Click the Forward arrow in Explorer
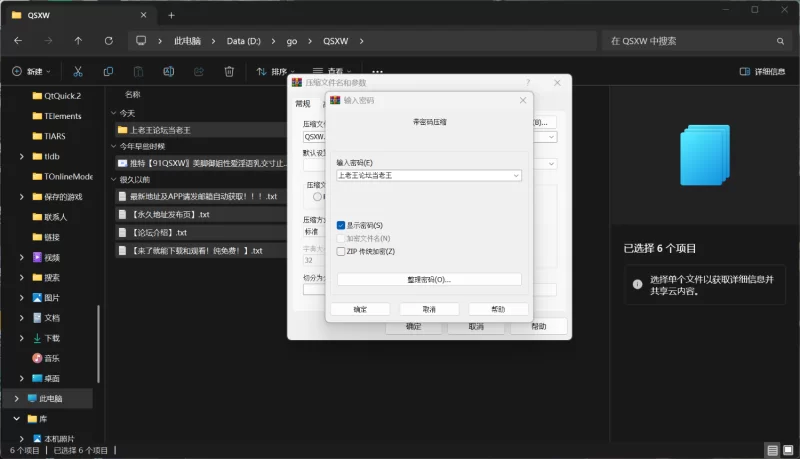Screen dimensions: 800x459 coord(48,41)
